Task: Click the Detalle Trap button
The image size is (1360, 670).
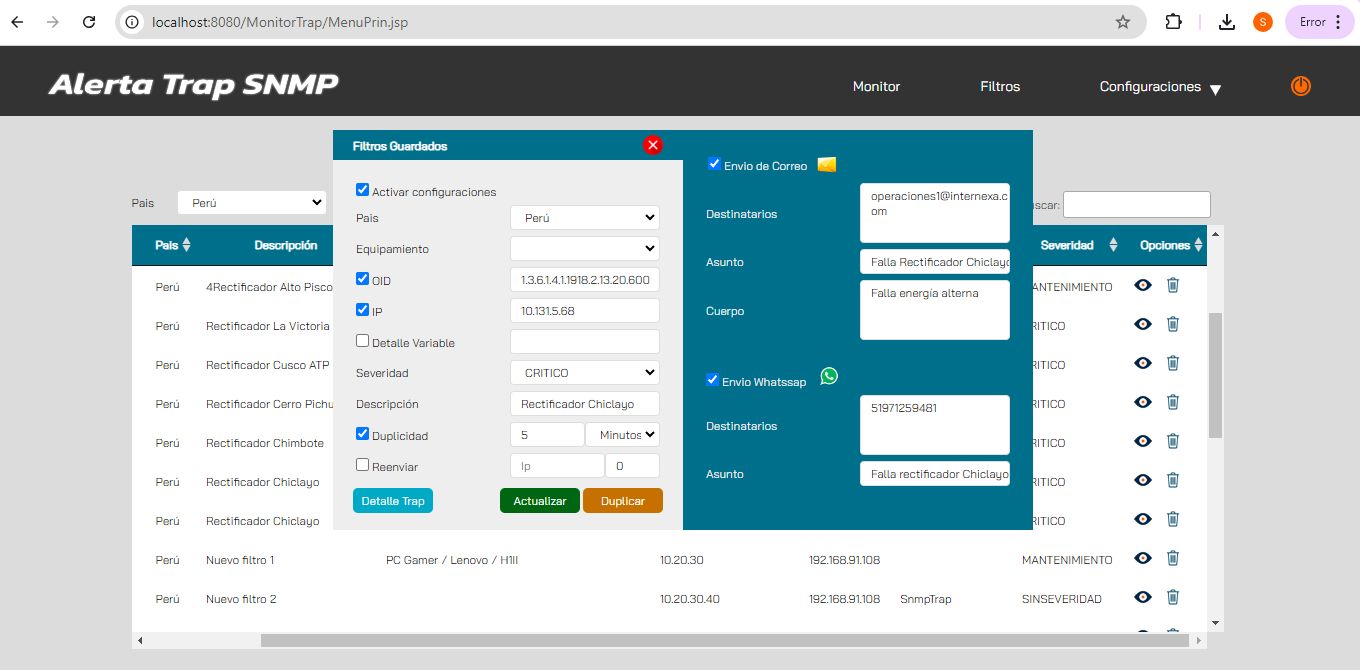Action: [x=393, y=501]
